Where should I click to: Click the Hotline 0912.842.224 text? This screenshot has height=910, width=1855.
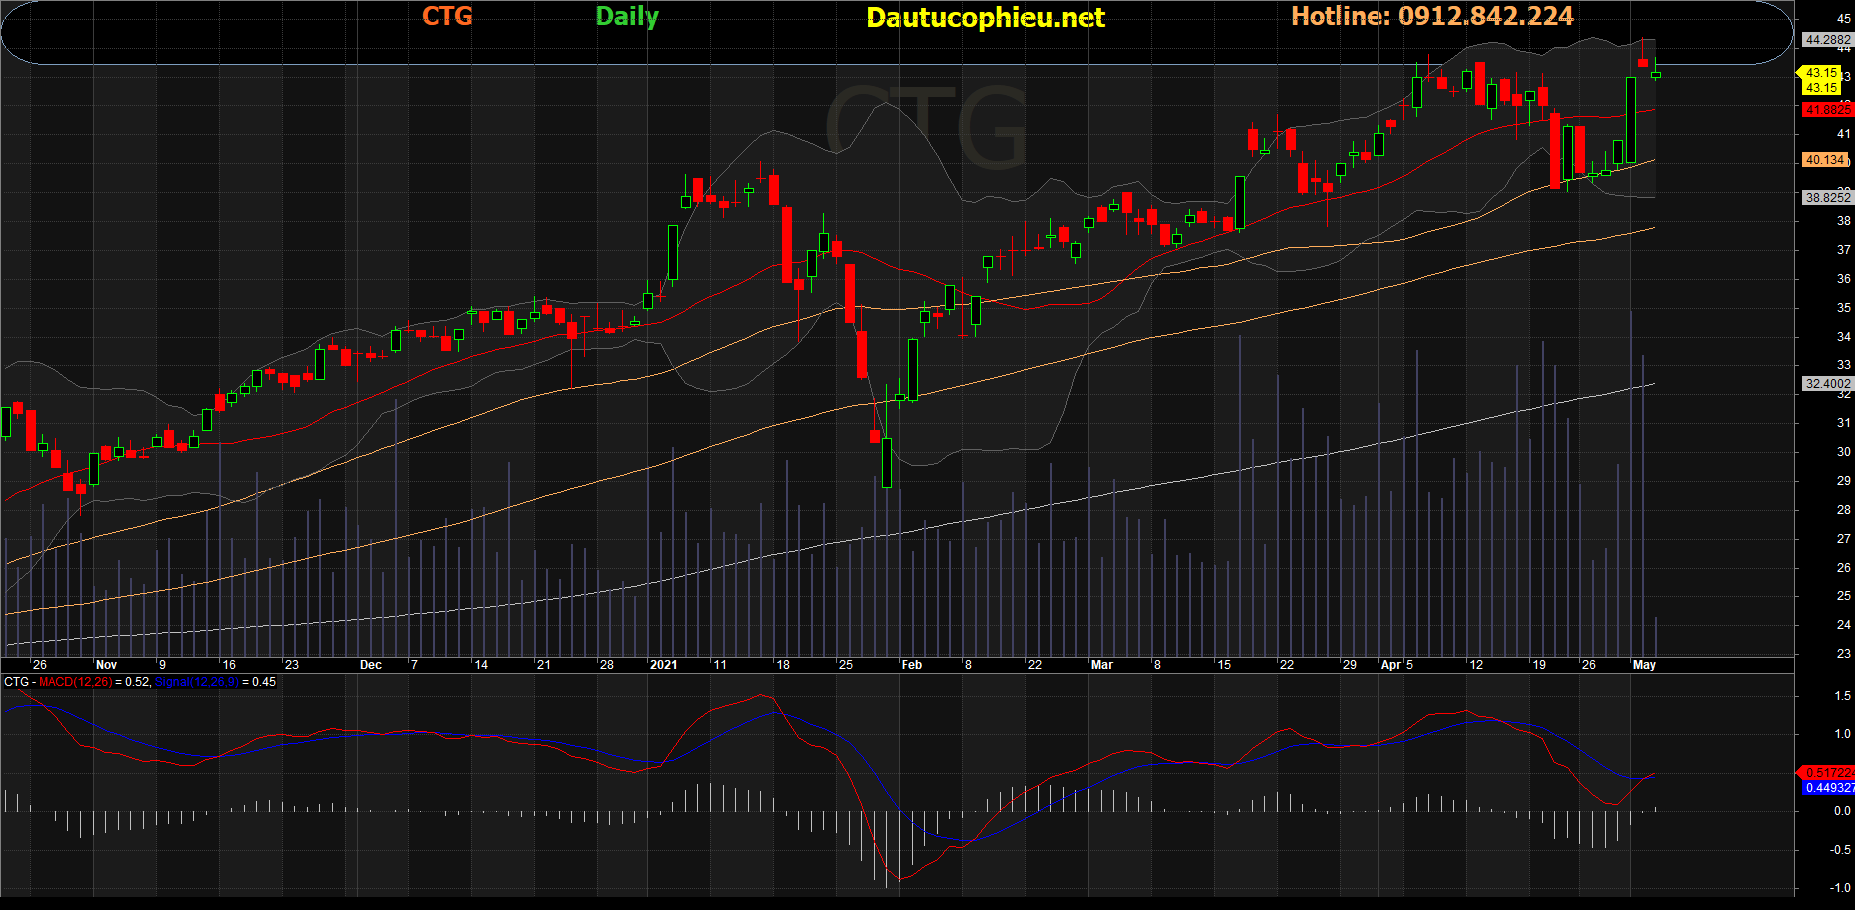1432,16
